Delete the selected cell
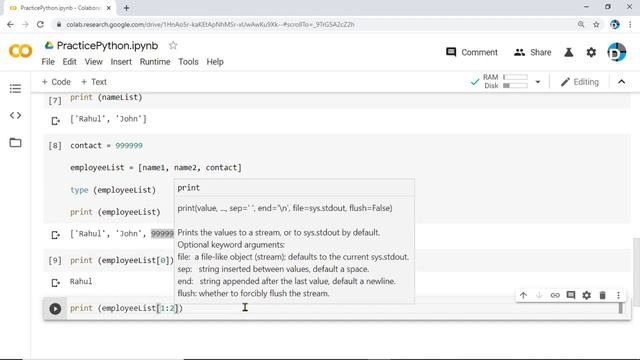The width and height of the screenshot is (640, 360). click(602, 295)
